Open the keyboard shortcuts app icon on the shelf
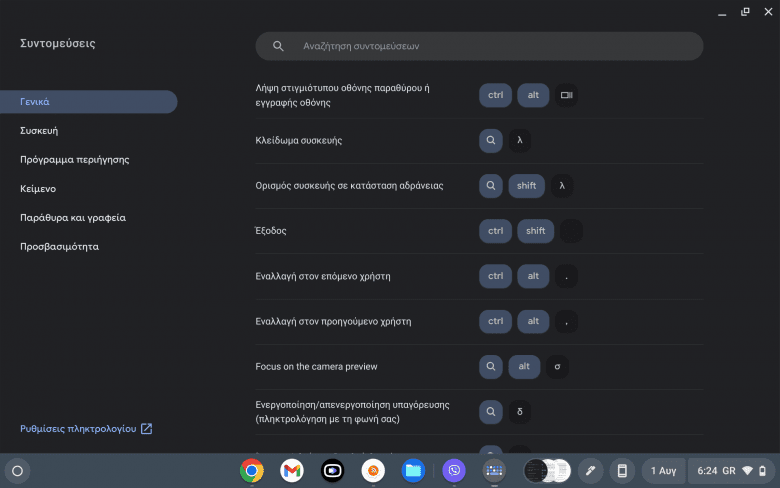 pos(494,470)
